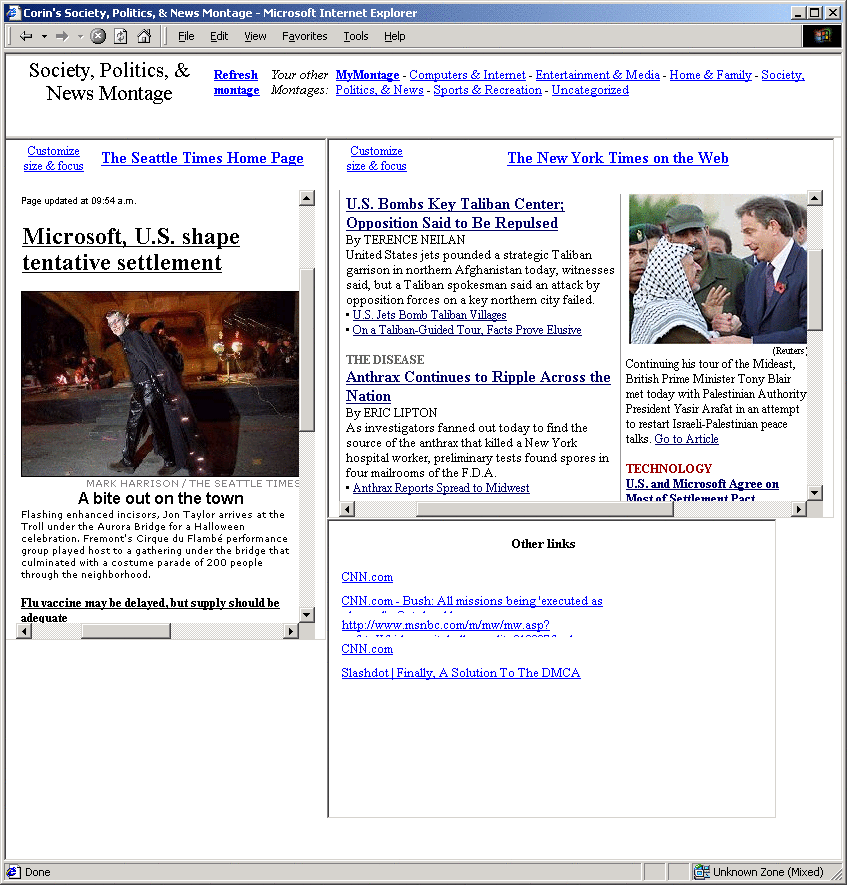
Task: Open The Seattle Times Home Page link
Action: 202,158
